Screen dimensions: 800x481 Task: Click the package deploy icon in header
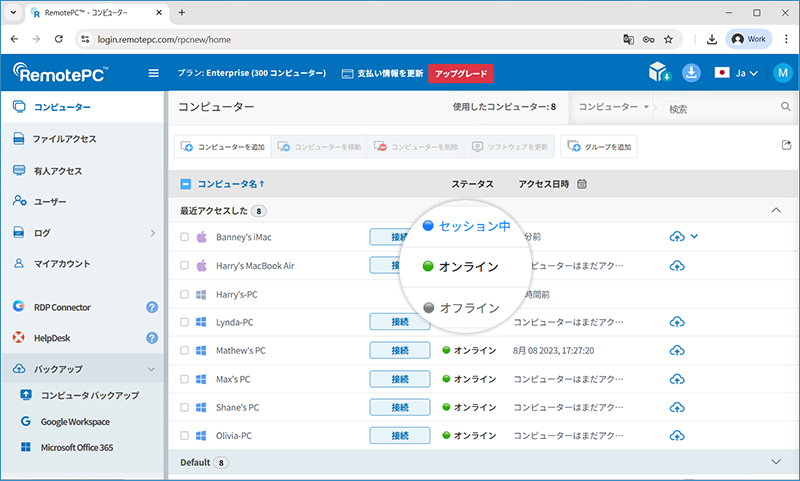[x=659, y=72]
